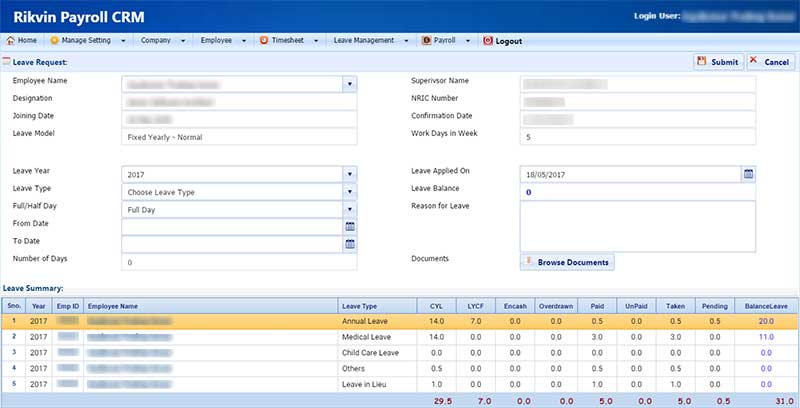
Task: Click the red Logout icon
Action: [x=488, y=41]
